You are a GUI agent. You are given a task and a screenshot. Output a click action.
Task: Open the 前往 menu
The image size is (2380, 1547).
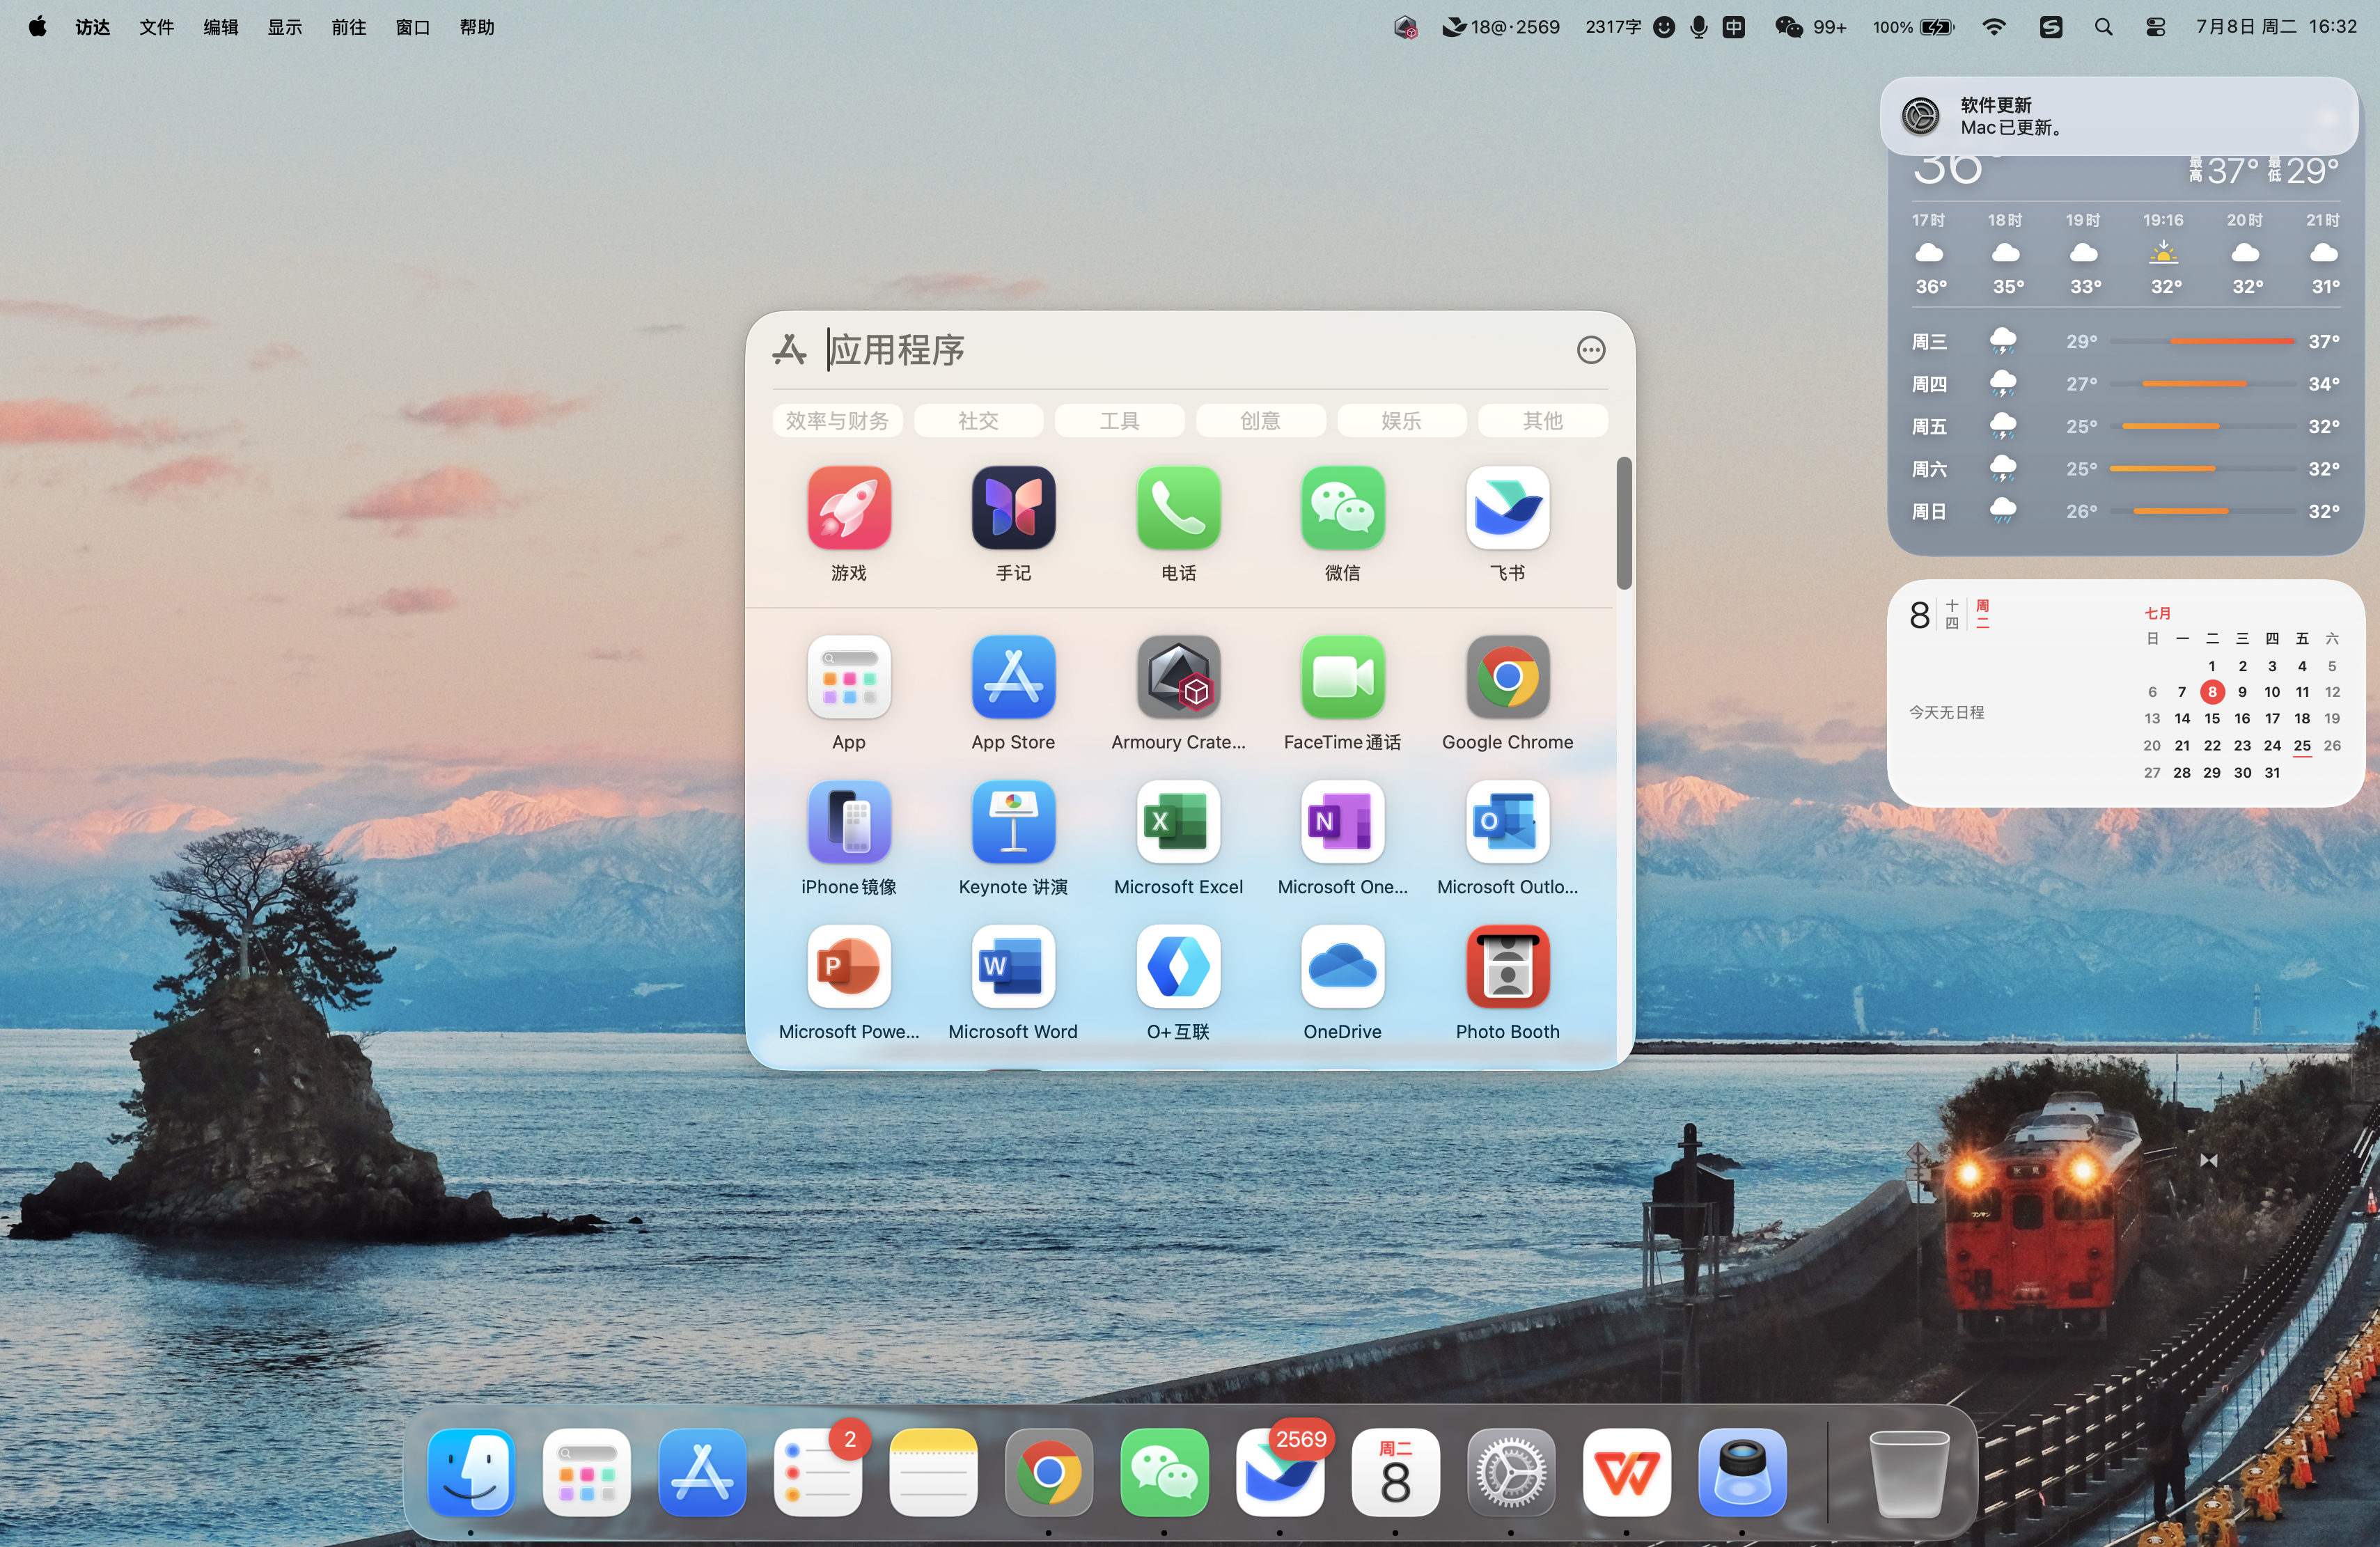click(x=348, y=27)
